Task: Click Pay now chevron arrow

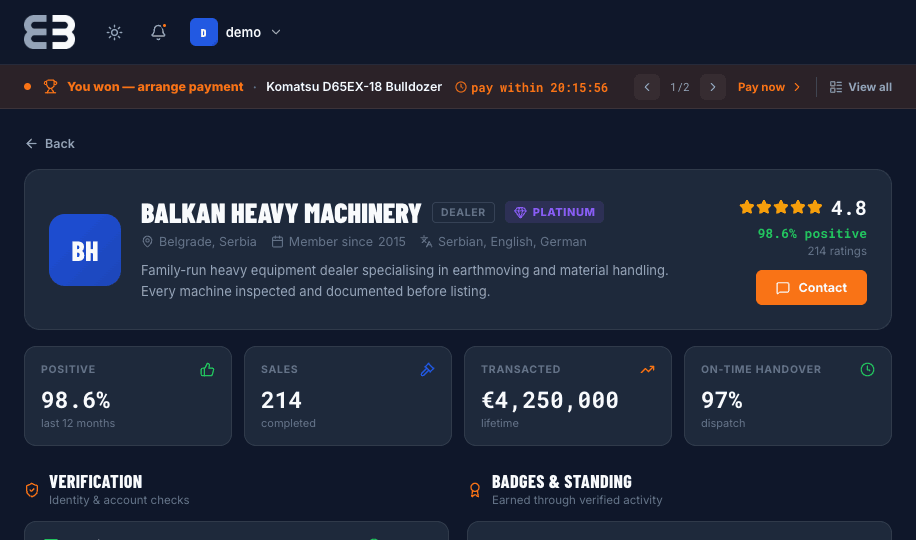Action: coord(797,87)
